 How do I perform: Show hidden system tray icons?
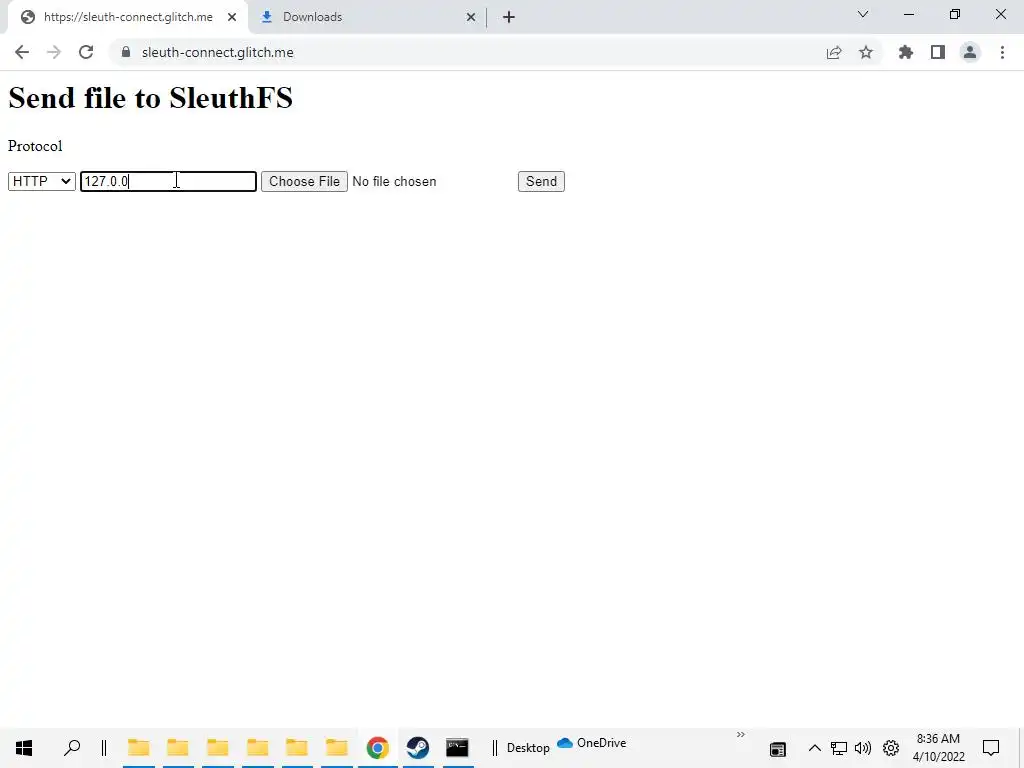click(x=814, y=748)
